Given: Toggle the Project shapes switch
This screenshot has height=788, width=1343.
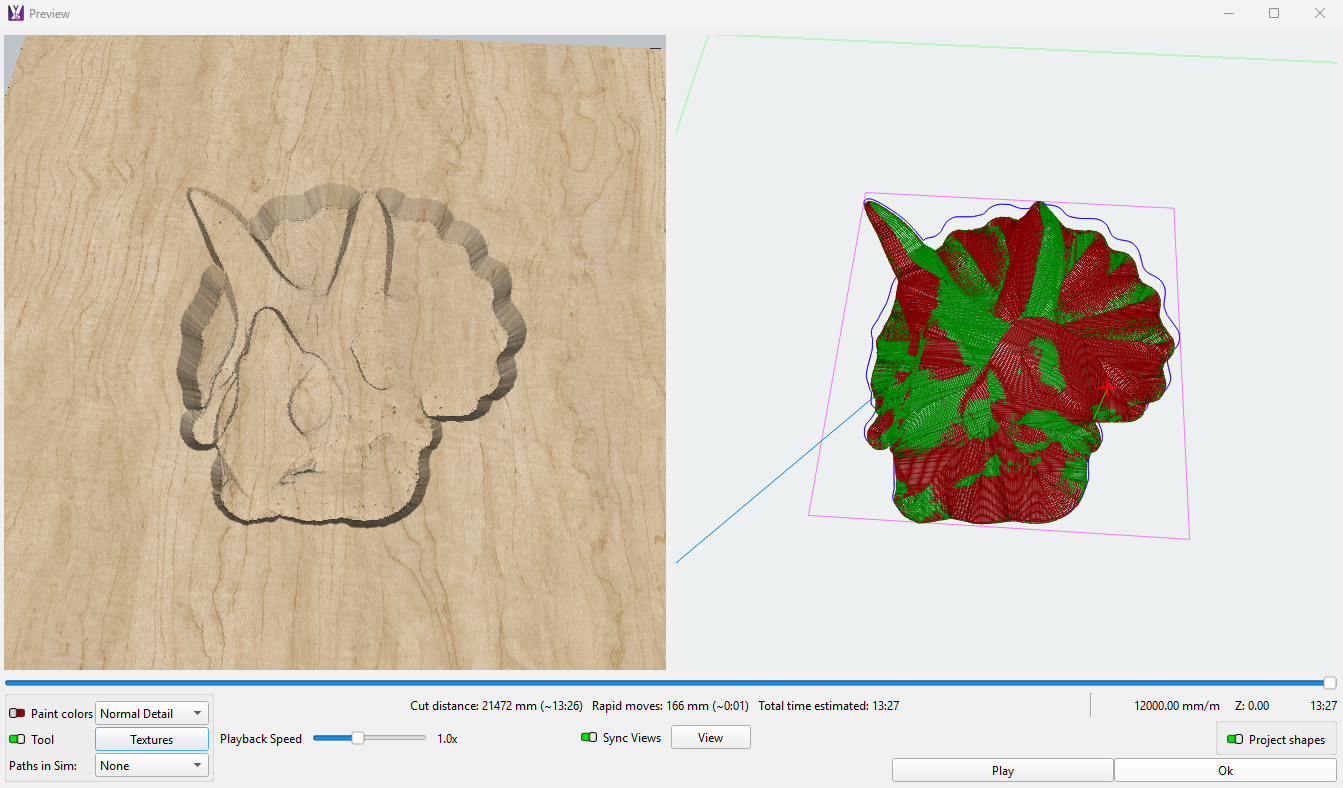Looking at the screenshot, I should pyautogui.click(x=1235, y=739).
